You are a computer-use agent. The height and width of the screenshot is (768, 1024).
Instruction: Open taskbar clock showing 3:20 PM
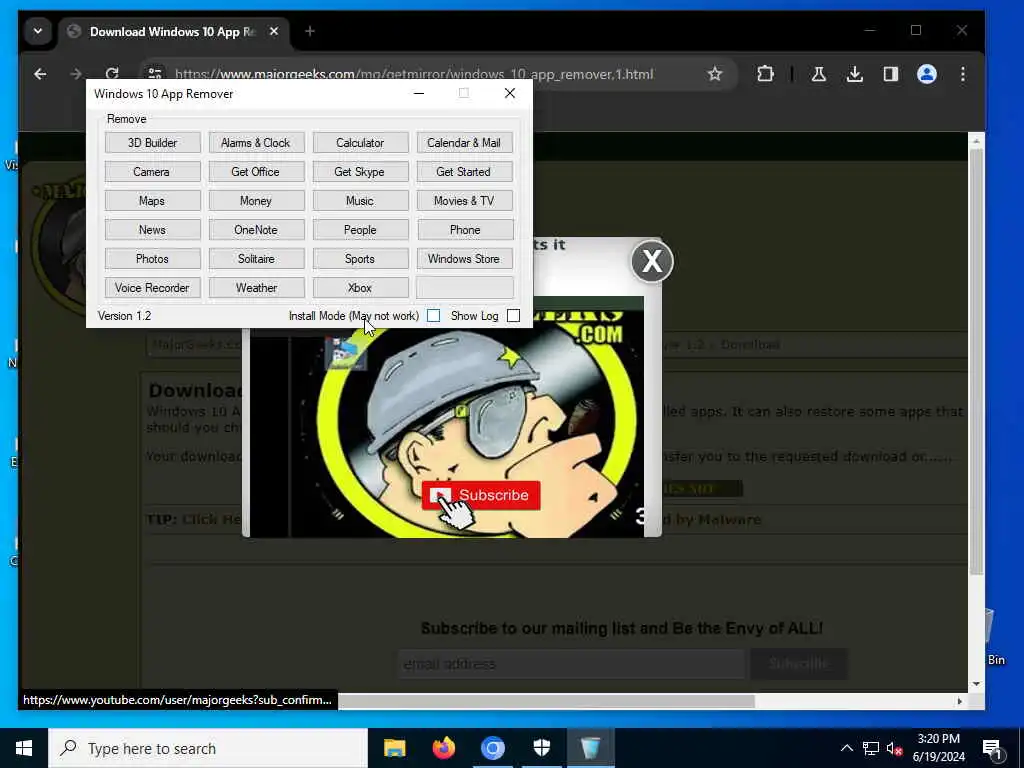(x=938, y=748)
